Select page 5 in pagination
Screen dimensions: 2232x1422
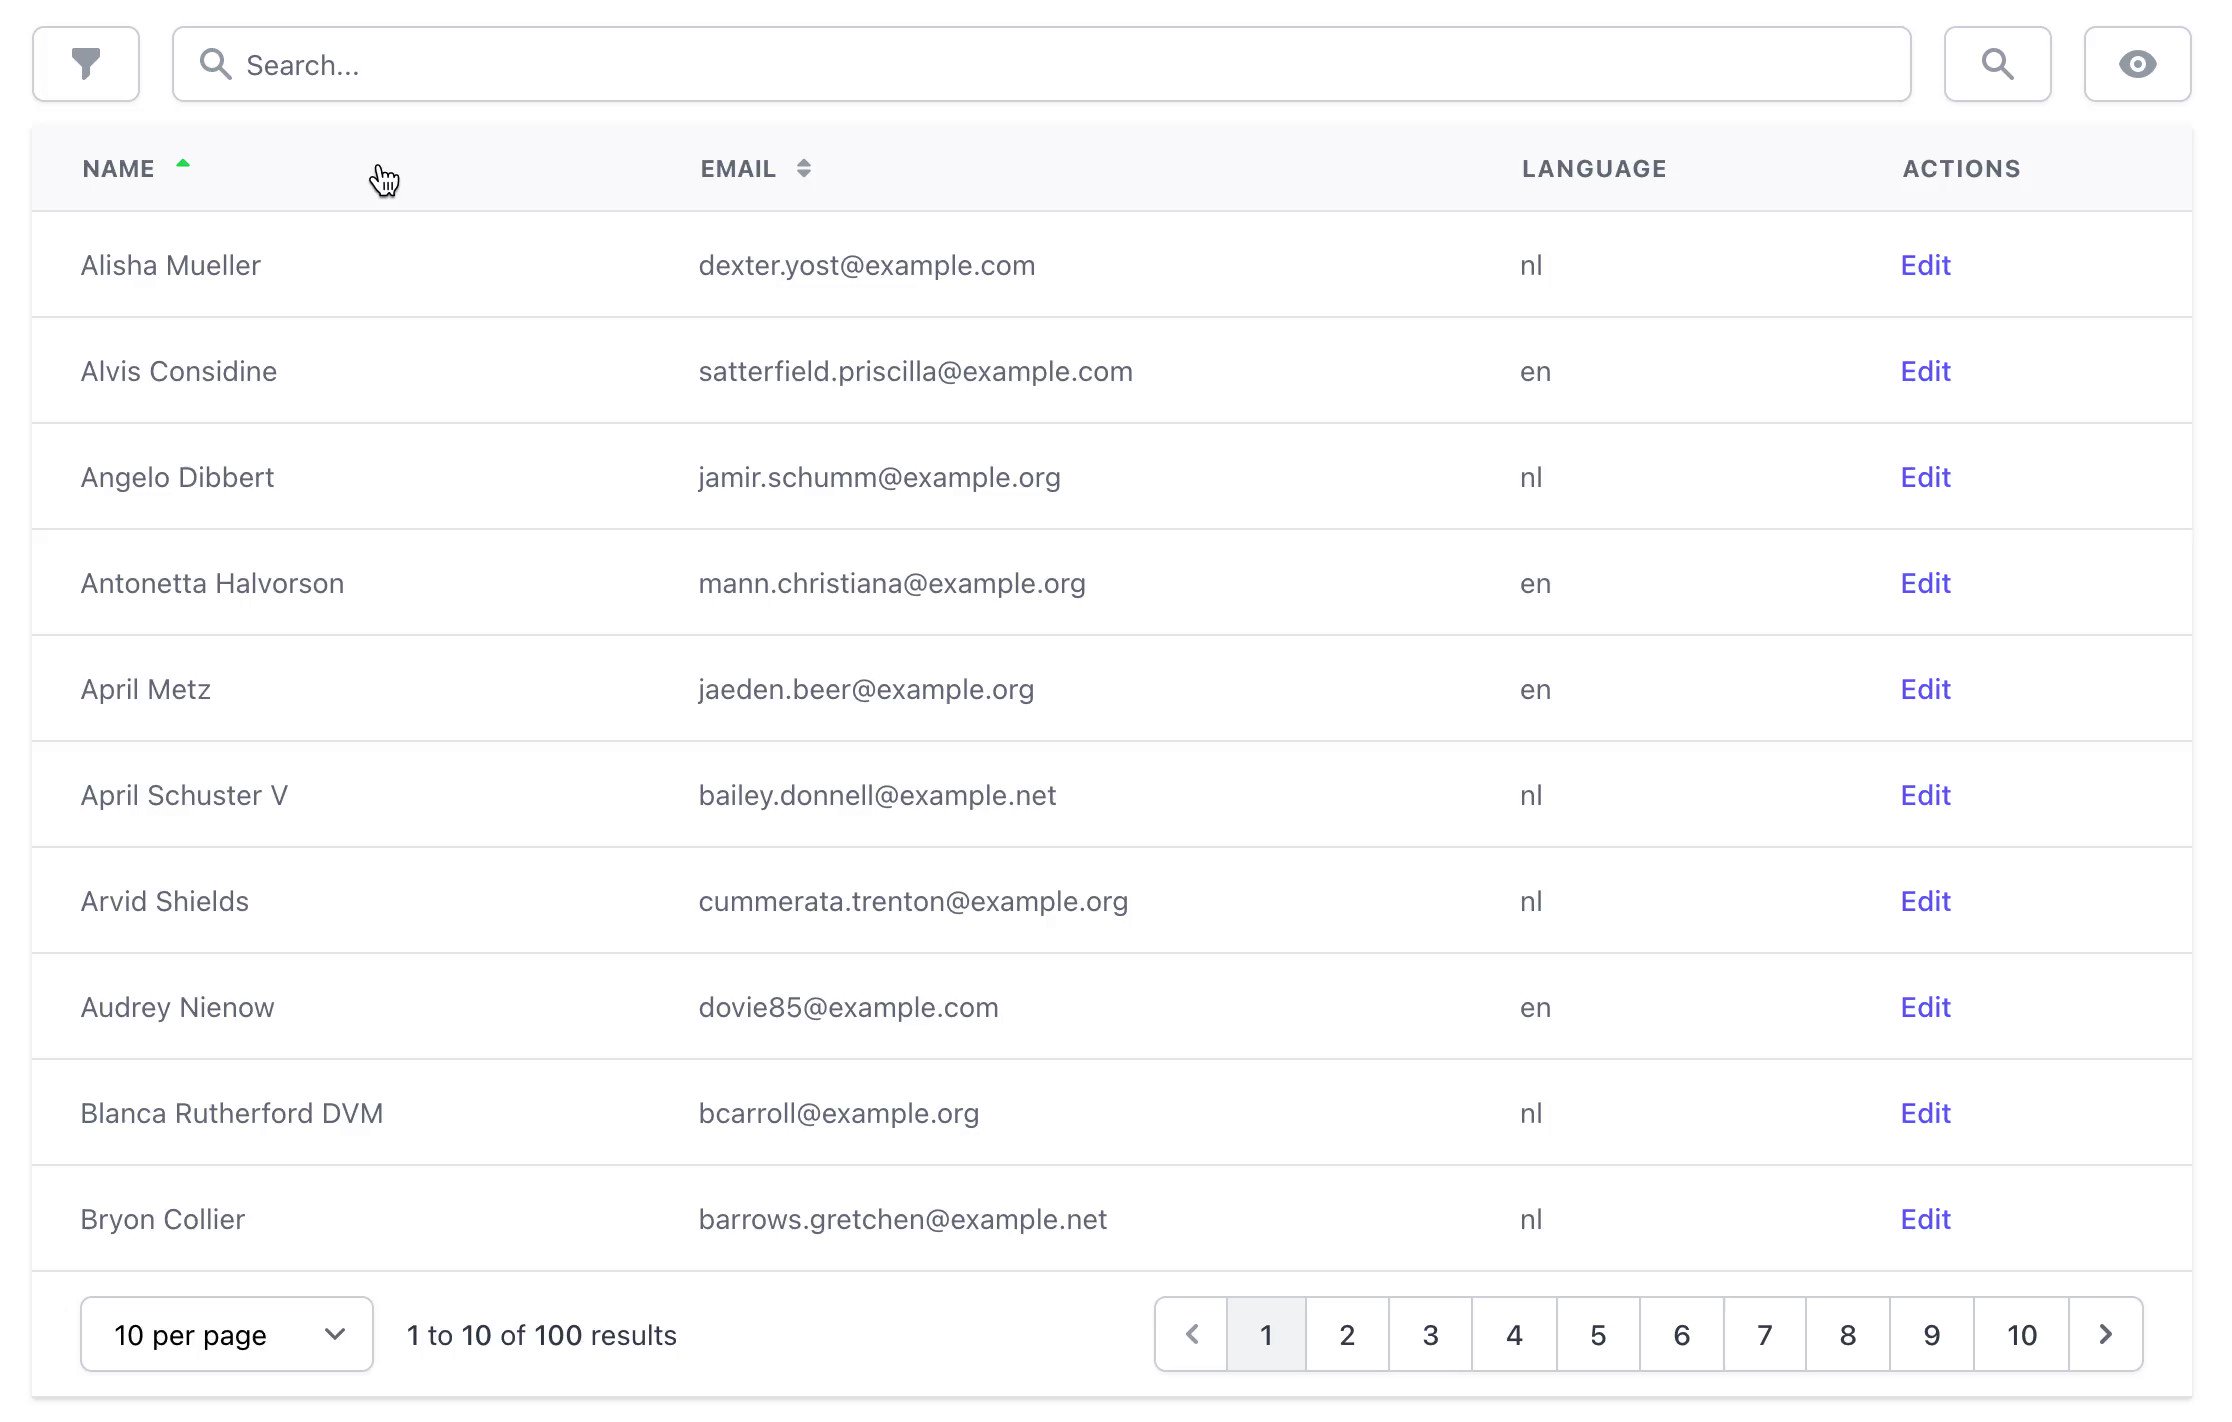[1598, 1334]
